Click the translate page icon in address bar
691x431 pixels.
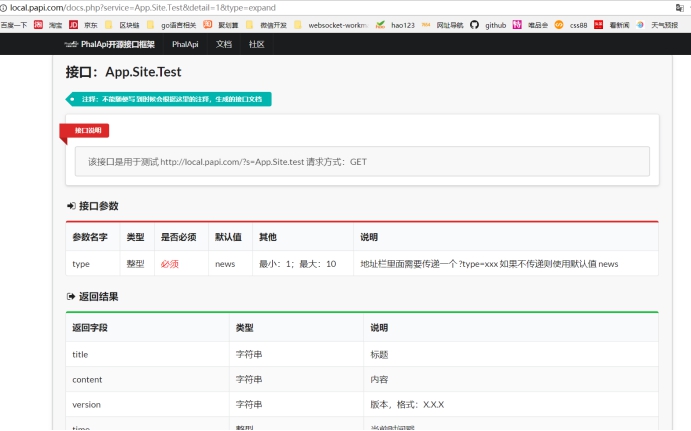(x=680, y=7)
